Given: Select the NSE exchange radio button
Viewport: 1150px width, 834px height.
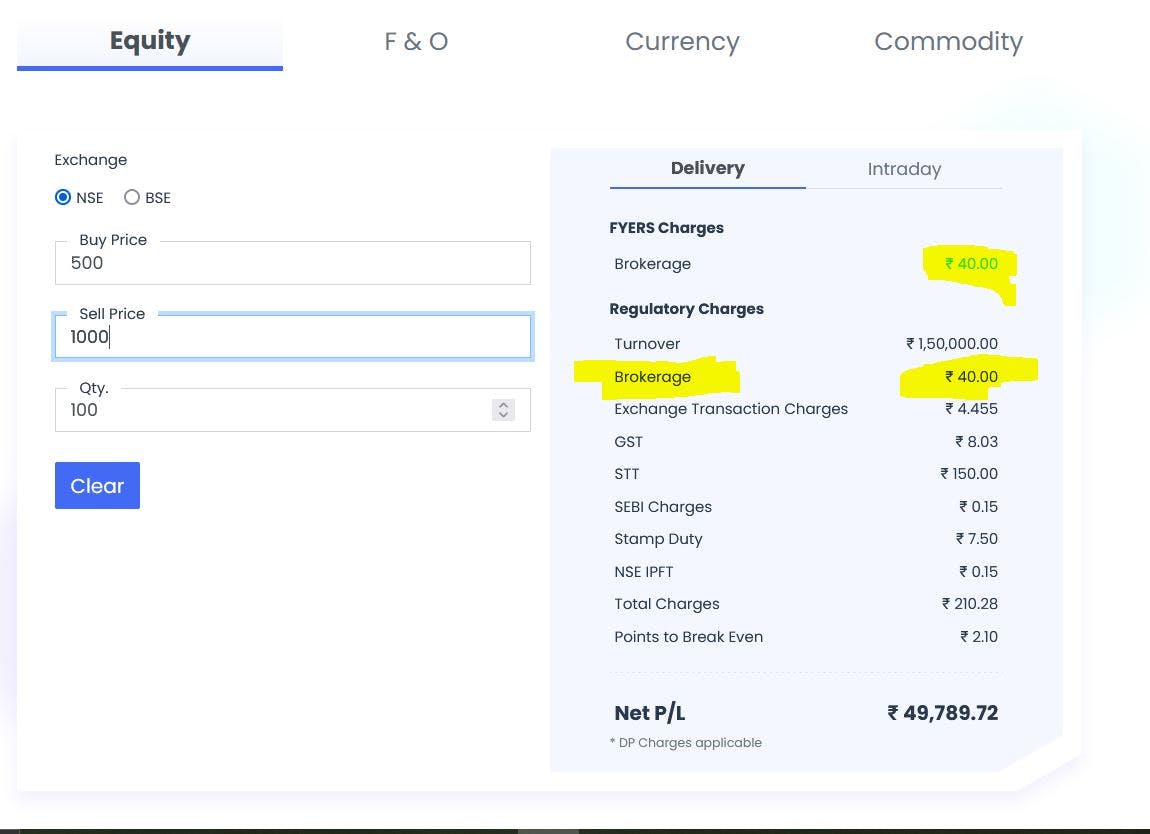Looking at the screenshot, I should [x=63, y=198].
